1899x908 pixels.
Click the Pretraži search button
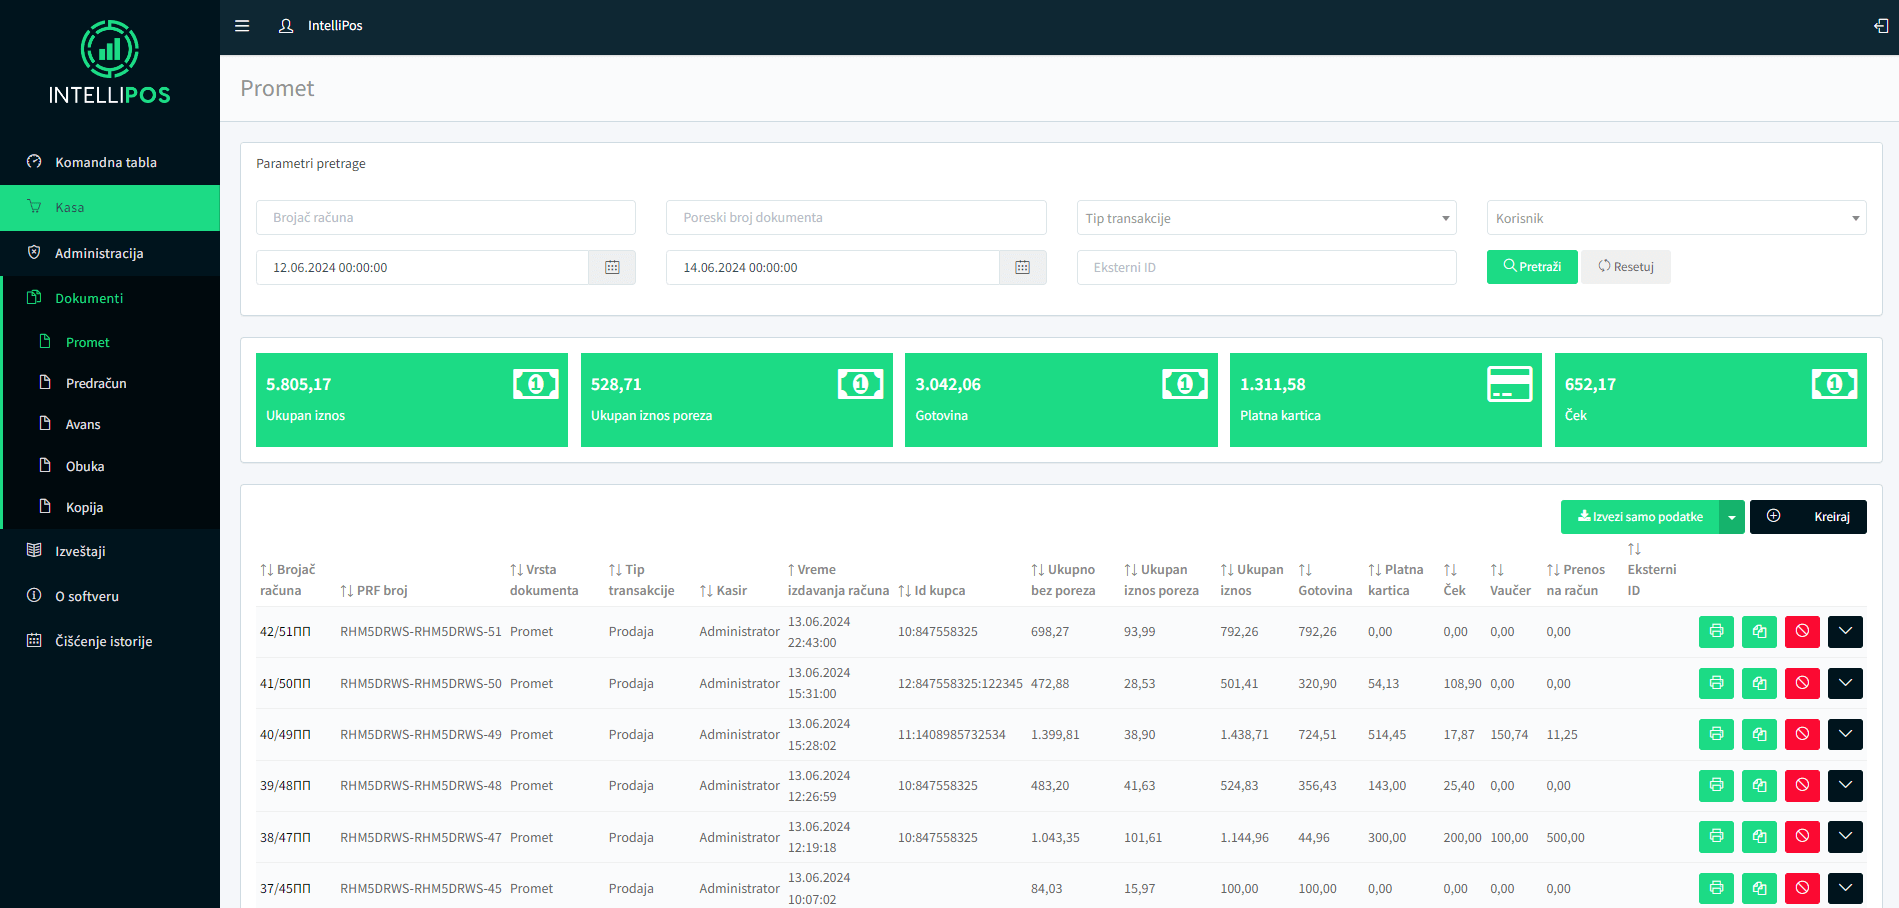(x=1531, y=267)
